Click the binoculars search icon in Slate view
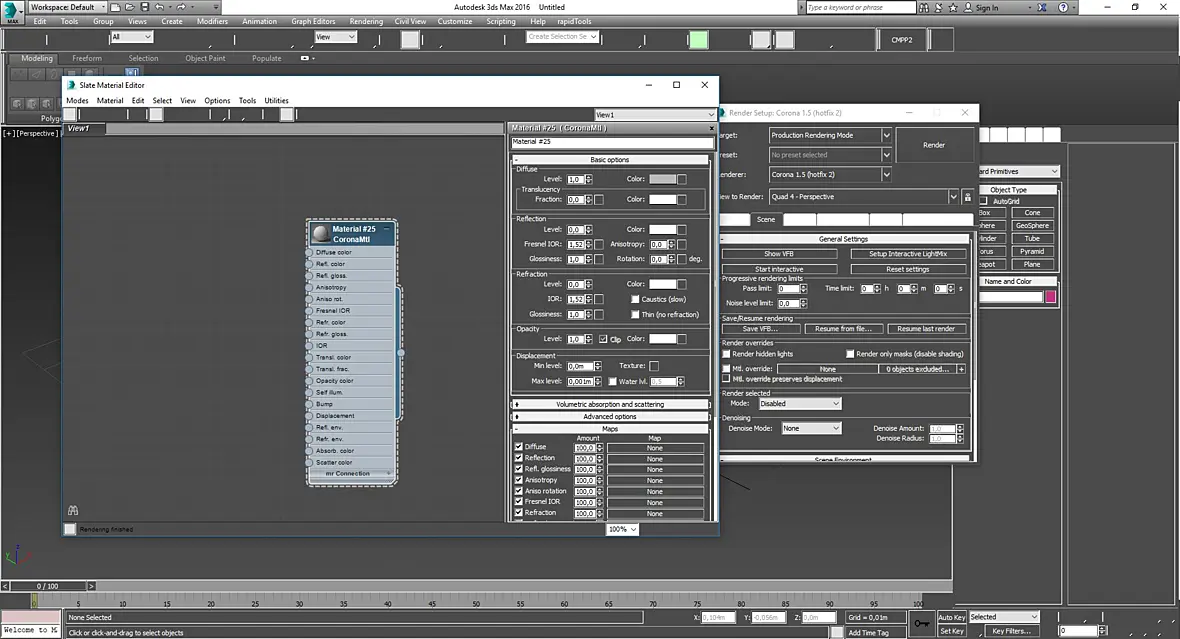1180x639 pixels. coord(73,510)
